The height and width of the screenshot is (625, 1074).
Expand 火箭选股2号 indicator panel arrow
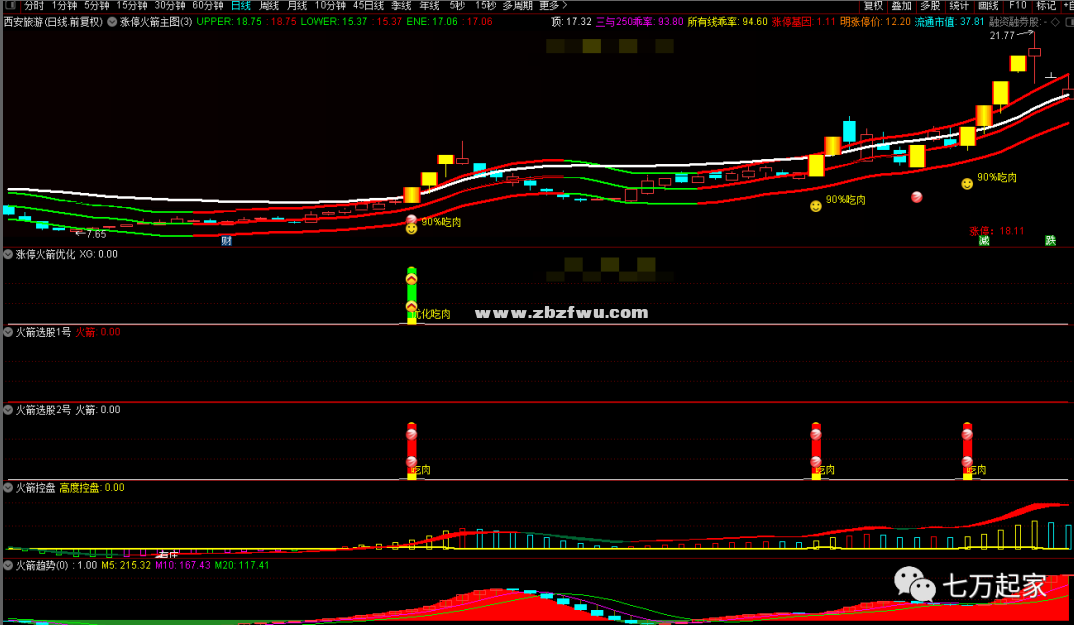point(8,410)
